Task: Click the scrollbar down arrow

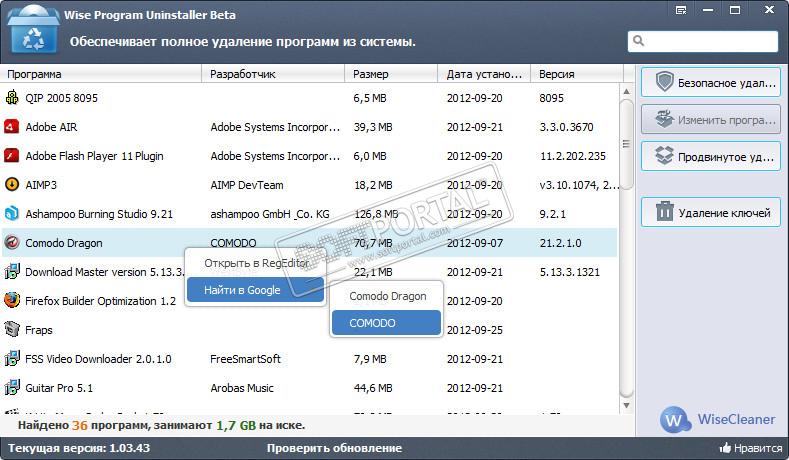Action: point(626,405)
